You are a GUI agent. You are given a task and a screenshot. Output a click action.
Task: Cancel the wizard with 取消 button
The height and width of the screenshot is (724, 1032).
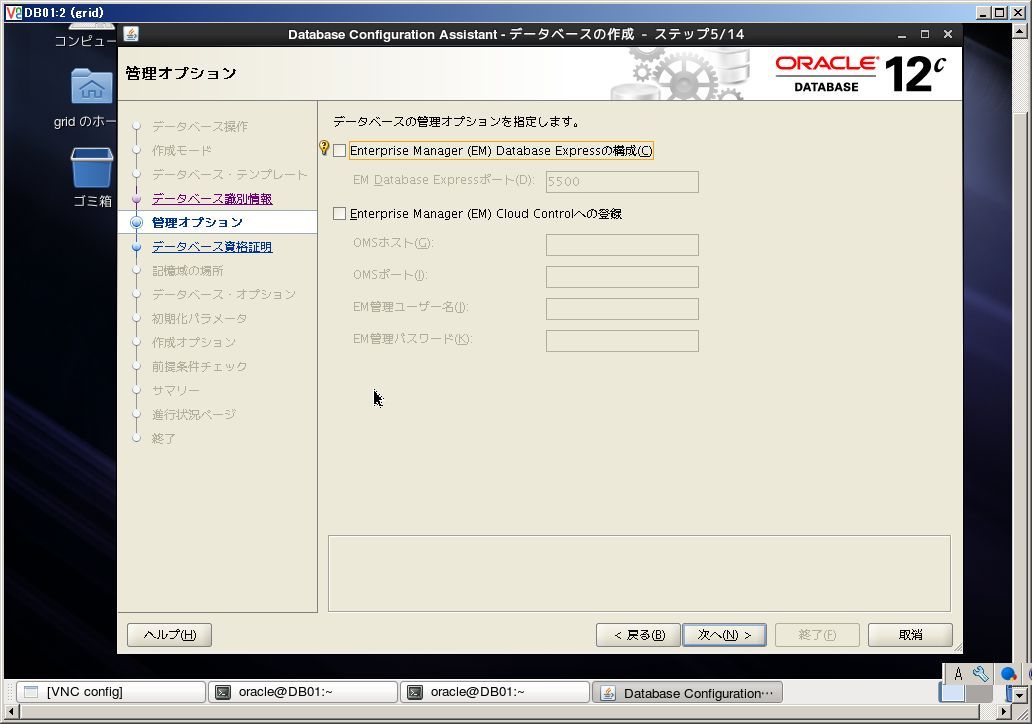point(910,635)
